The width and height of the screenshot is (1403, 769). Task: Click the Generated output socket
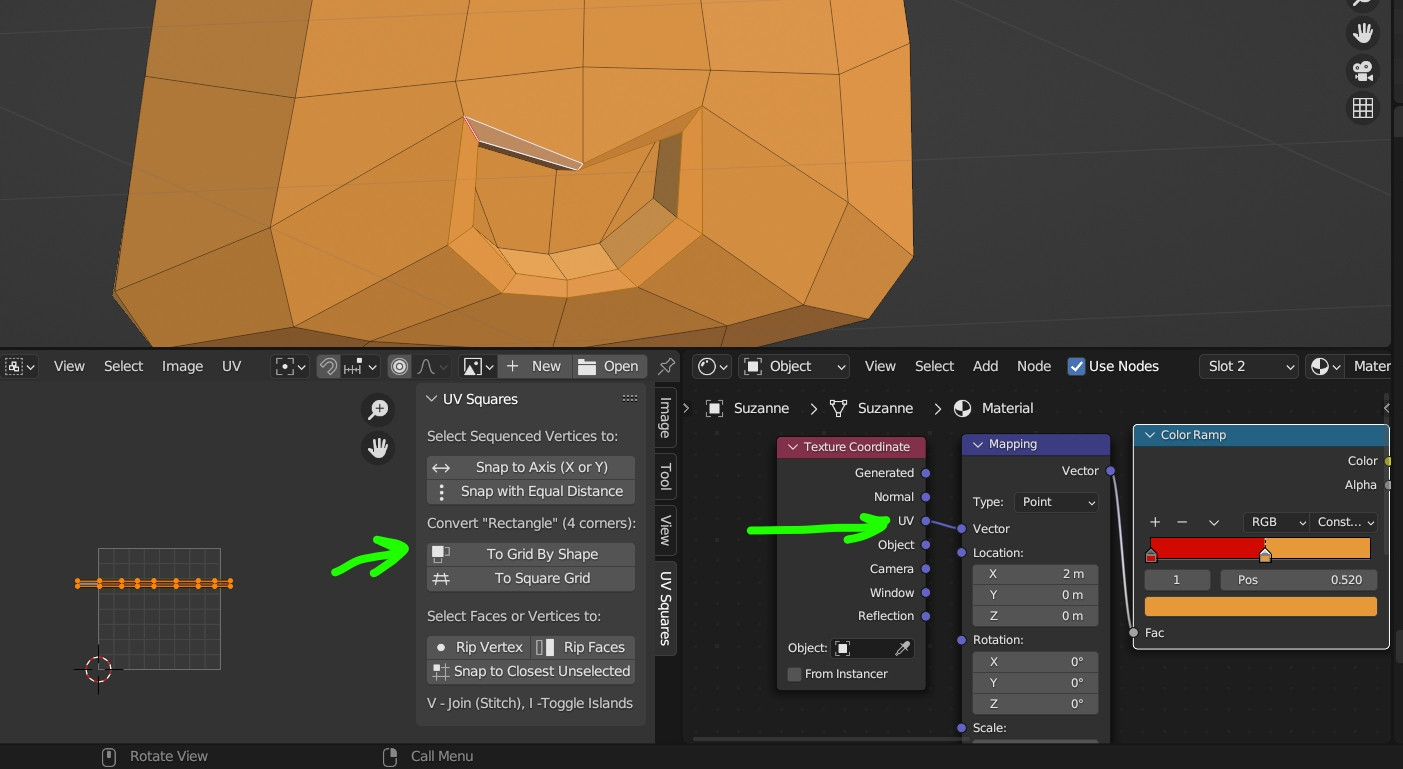[926, 473]
